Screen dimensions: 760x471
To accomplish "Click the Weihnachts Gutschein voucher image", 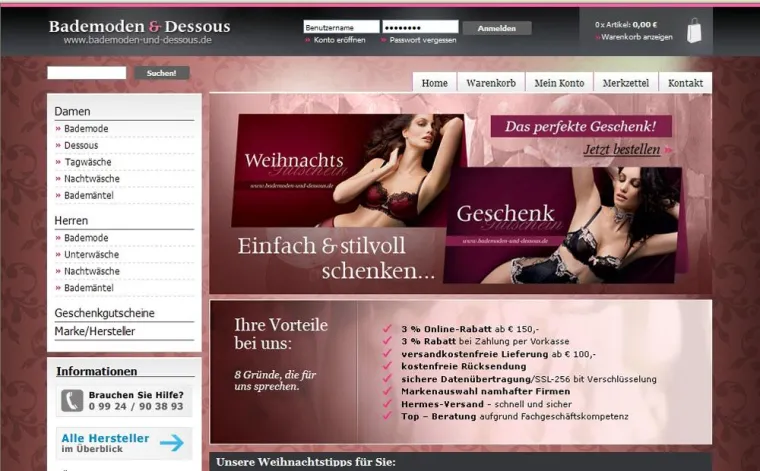I will point(348,171).
